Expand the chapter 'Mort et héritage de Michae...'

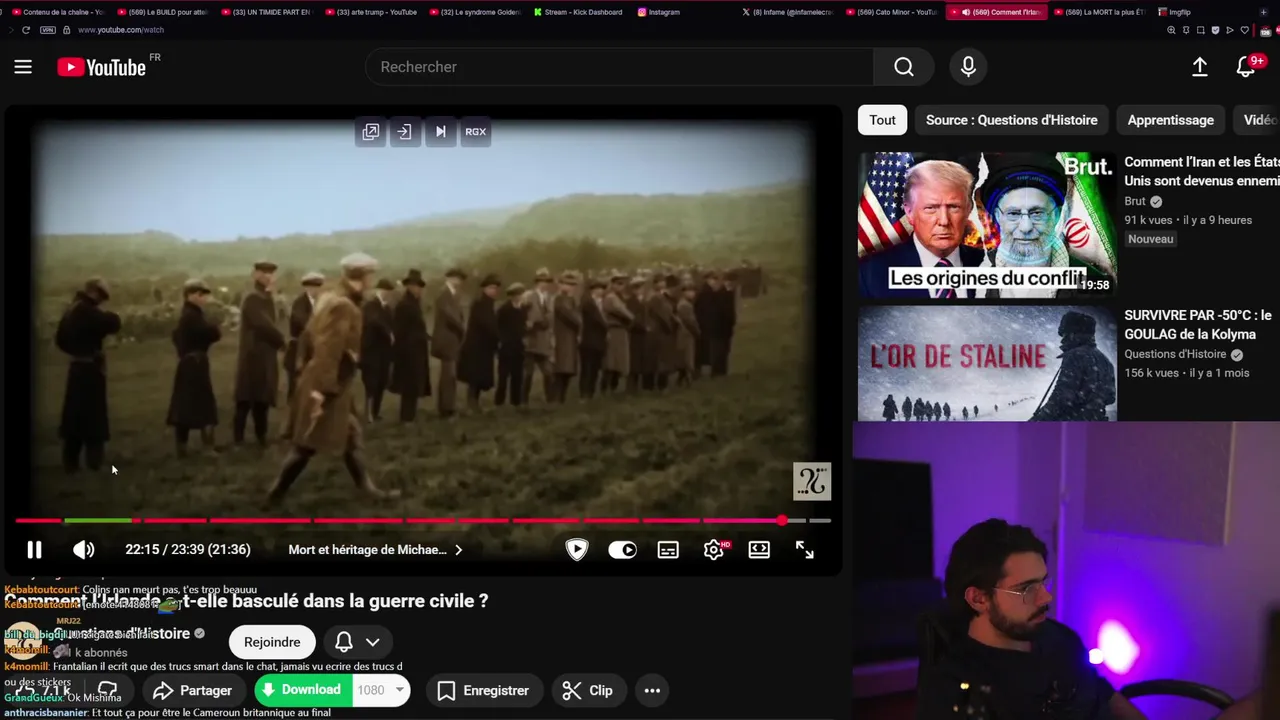point(375,550)
